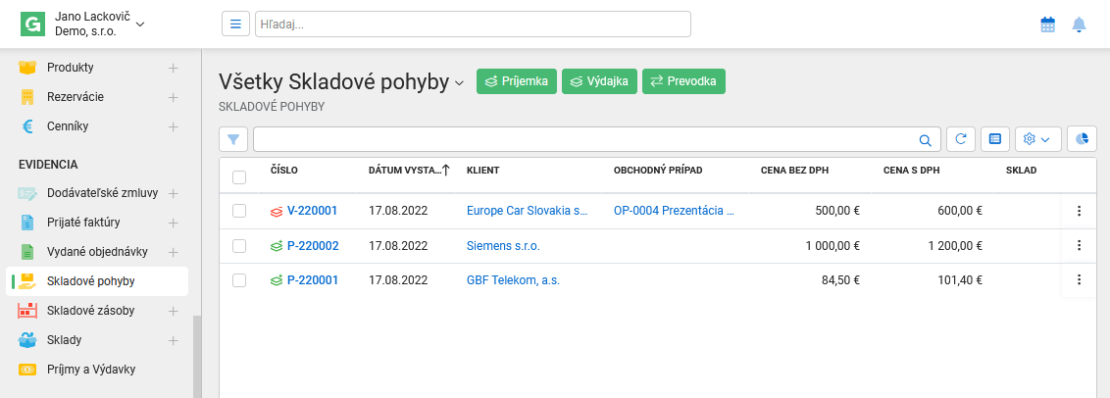Open client link Siemens s.r.o.
The height and width of the screenshot is (398, 1110).
point(503,246)
